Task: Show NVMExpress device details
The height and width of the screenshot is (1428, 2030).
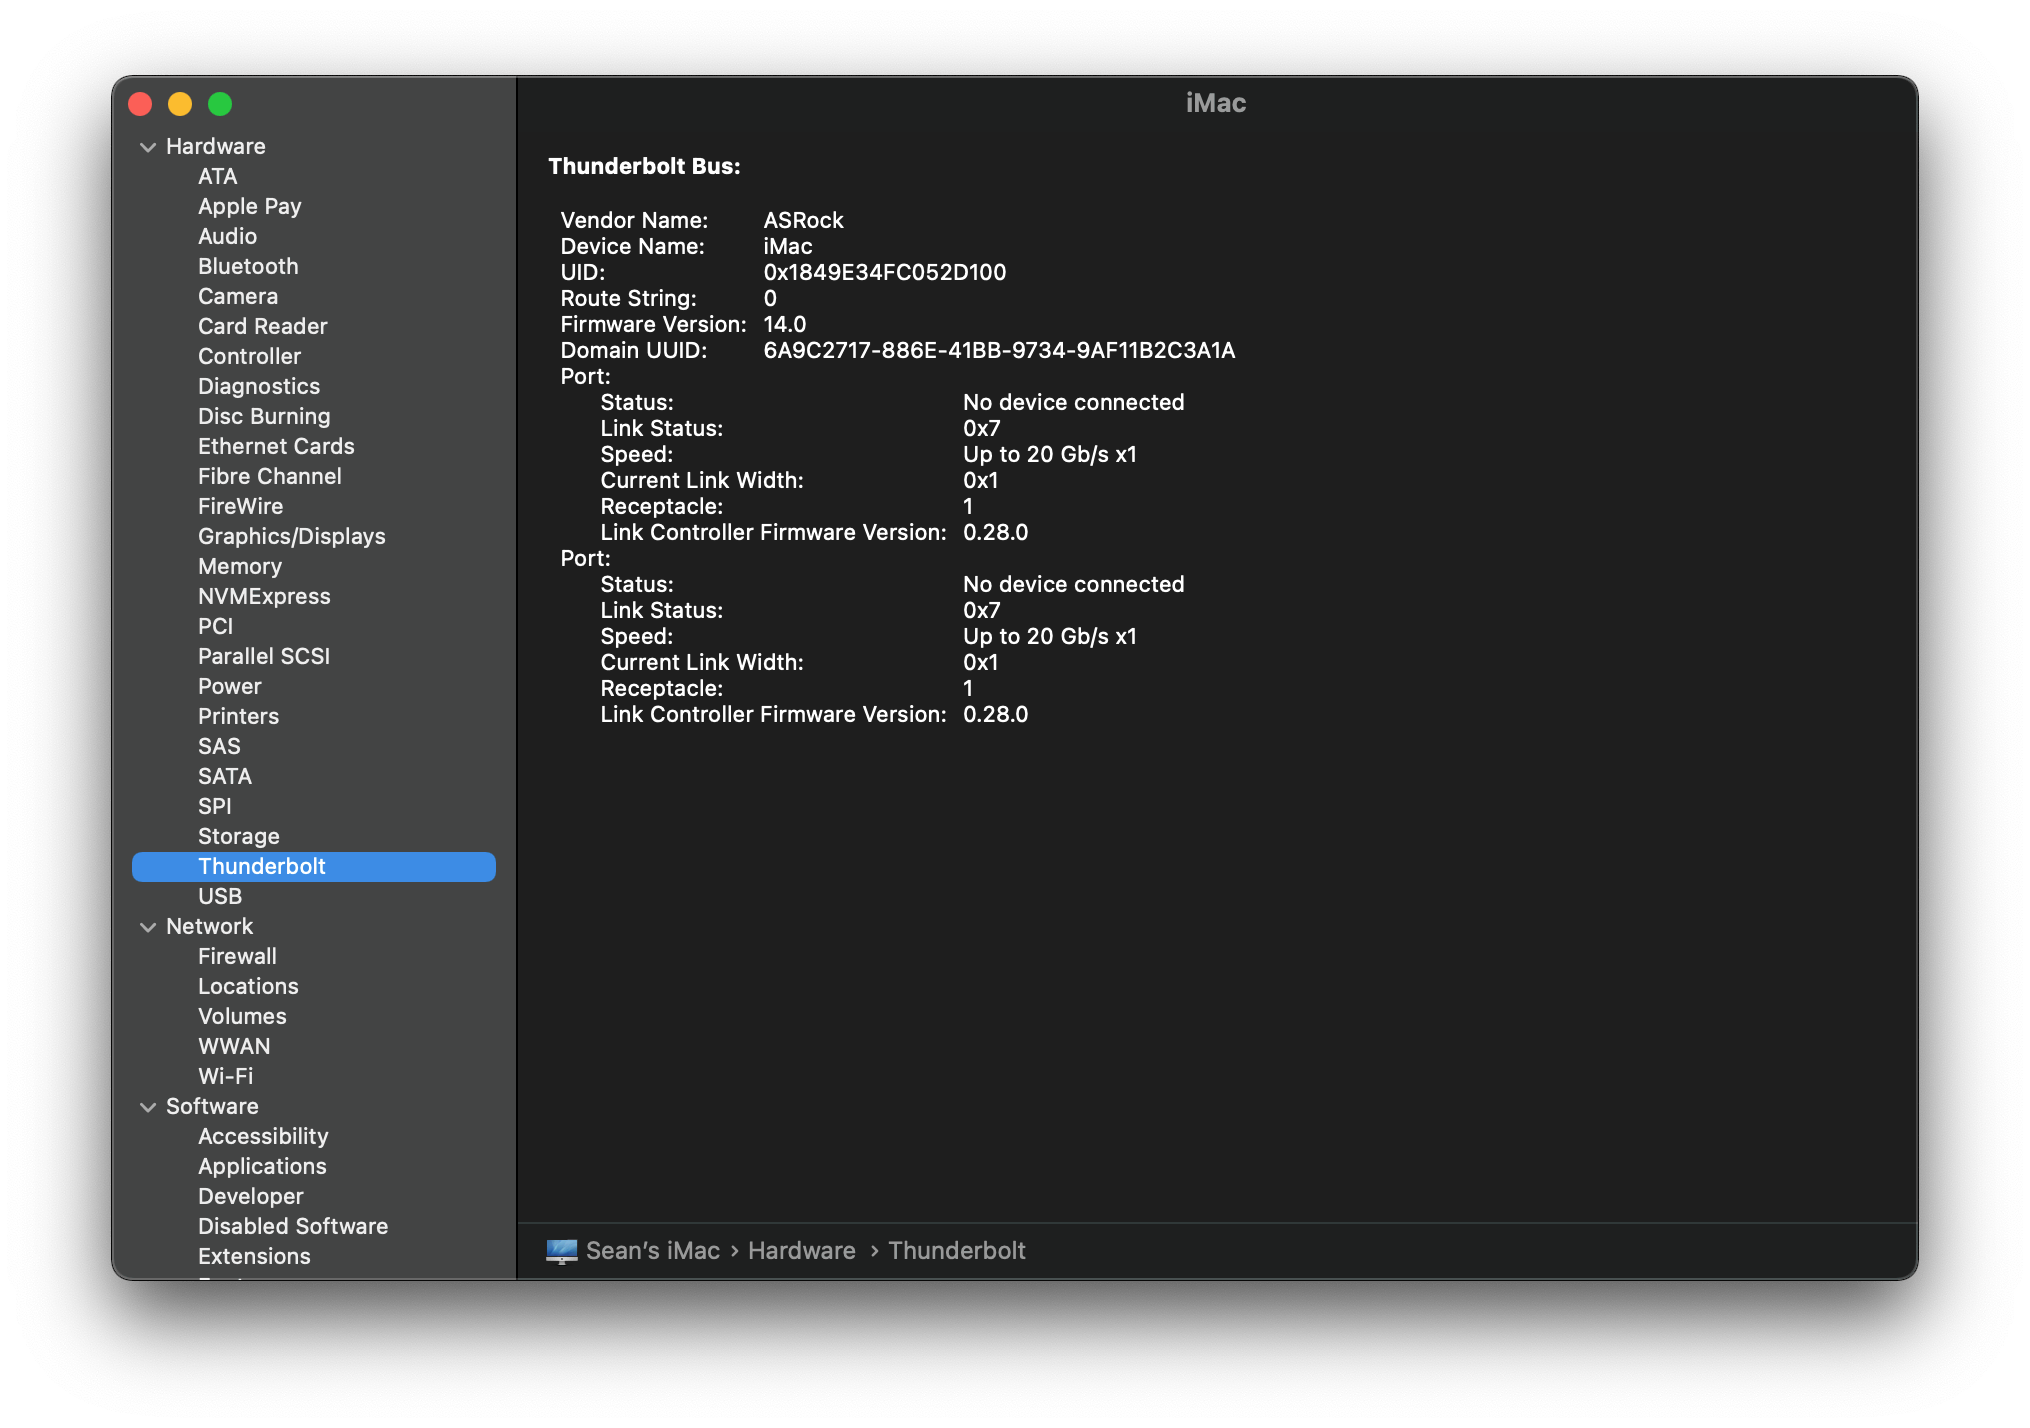Action: [x=264, y=596]
